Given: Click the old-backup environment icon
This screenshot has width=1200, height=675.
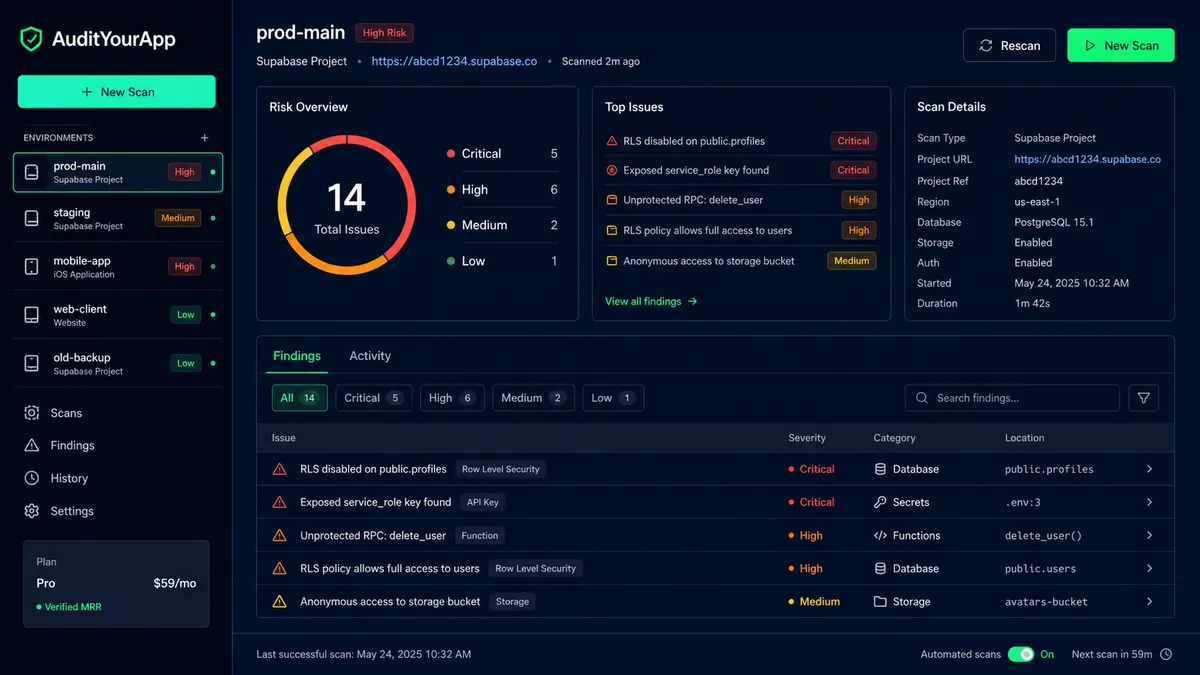Looking at the screenshot, I should [32, 363].
